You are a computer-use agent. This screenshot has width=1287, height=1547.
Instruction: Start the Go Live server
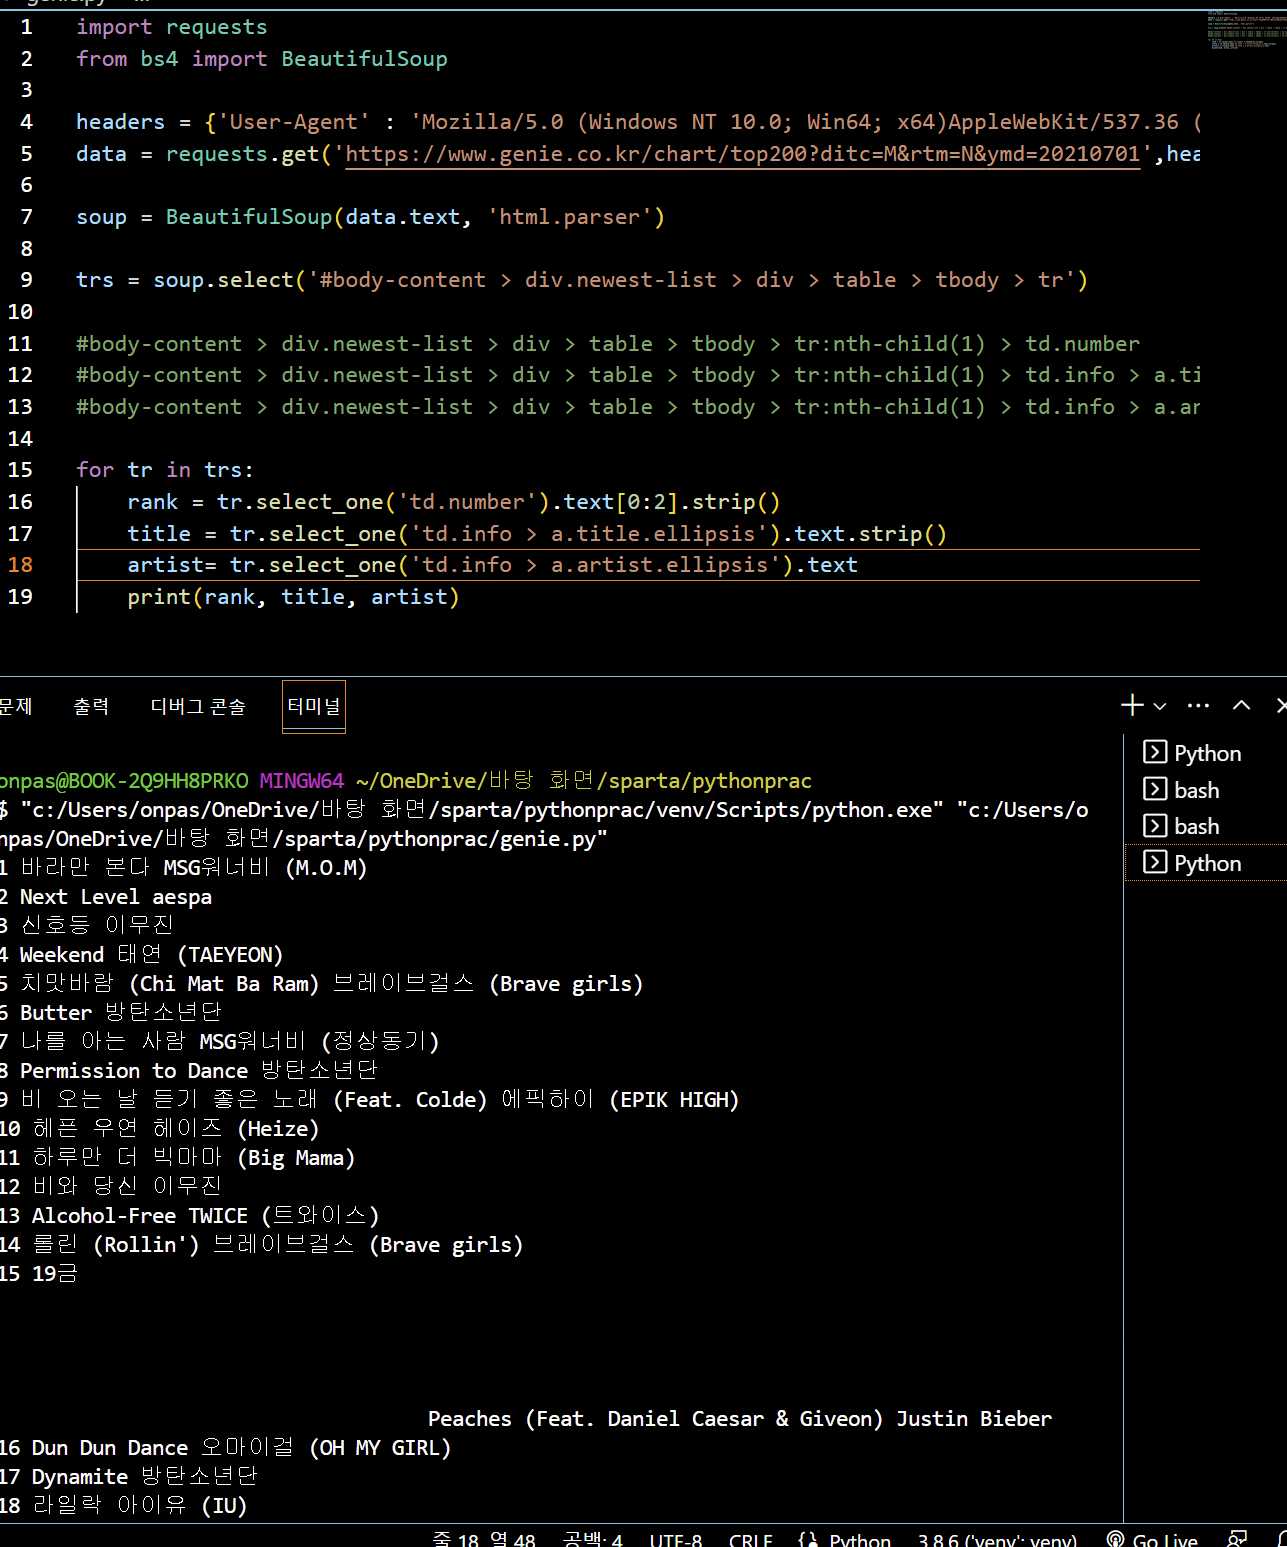(1165, 1539)
